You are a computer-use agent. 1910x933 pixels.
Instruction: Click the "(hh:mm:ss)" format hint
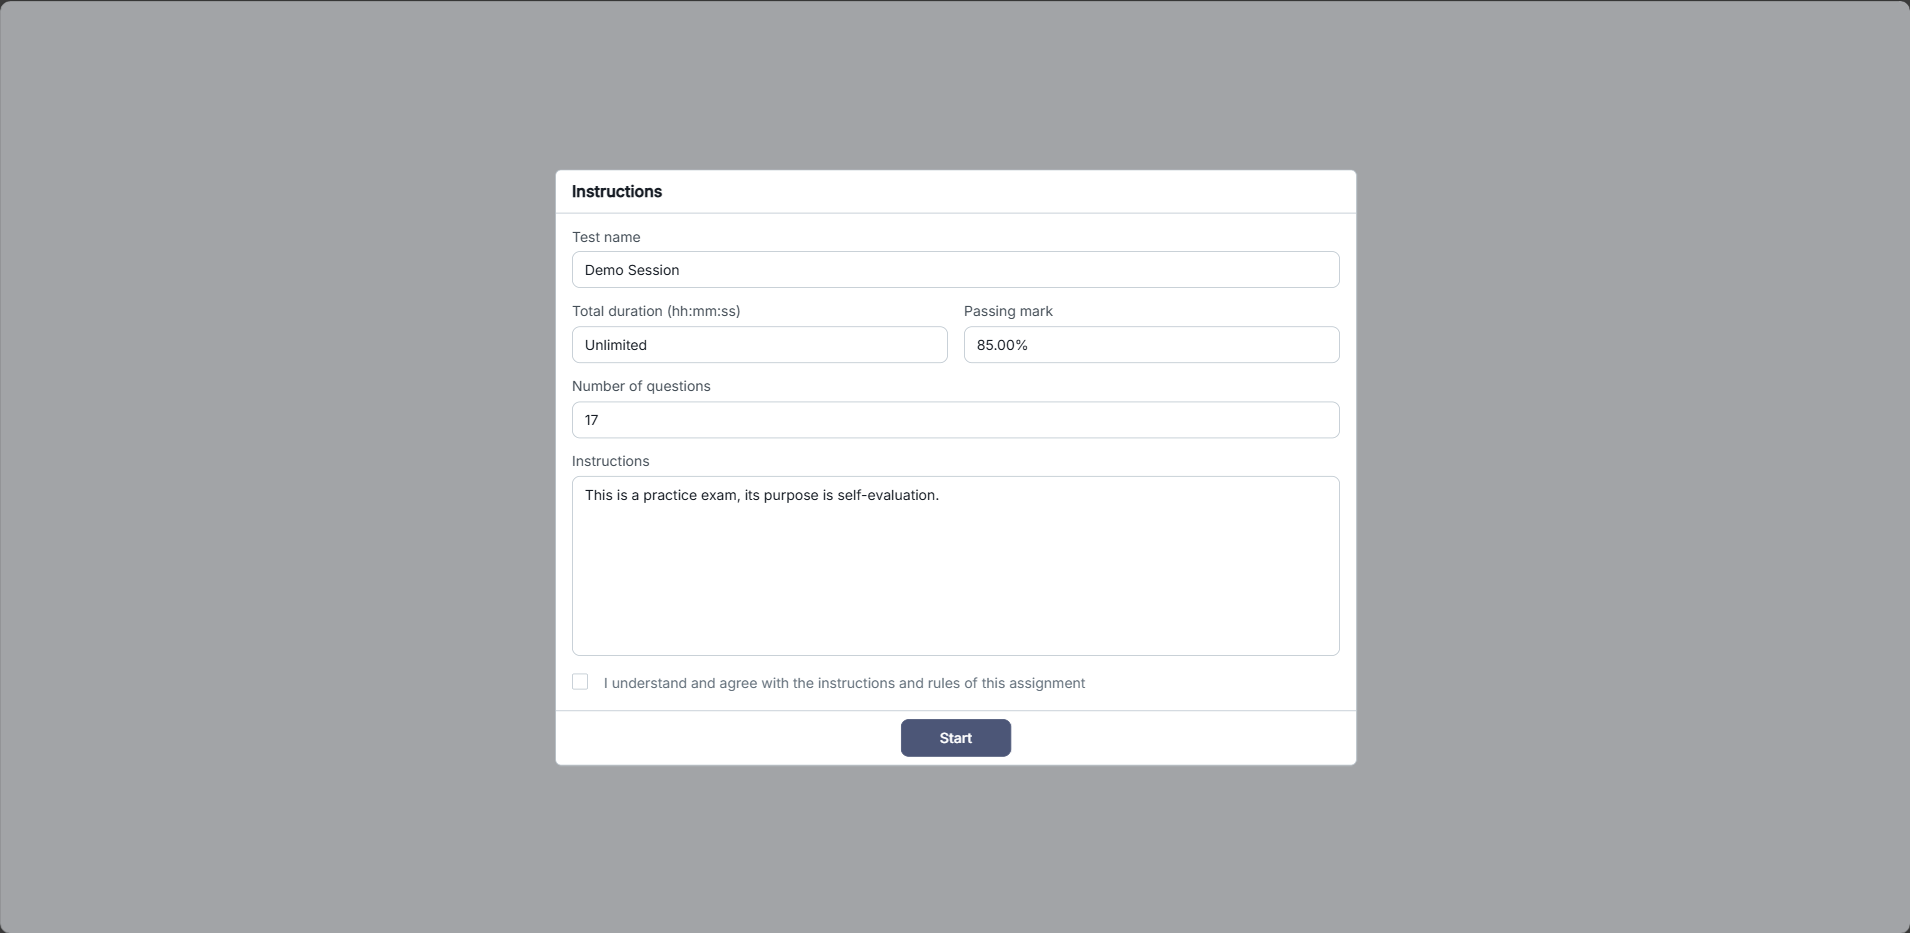[x=704, y=311]
